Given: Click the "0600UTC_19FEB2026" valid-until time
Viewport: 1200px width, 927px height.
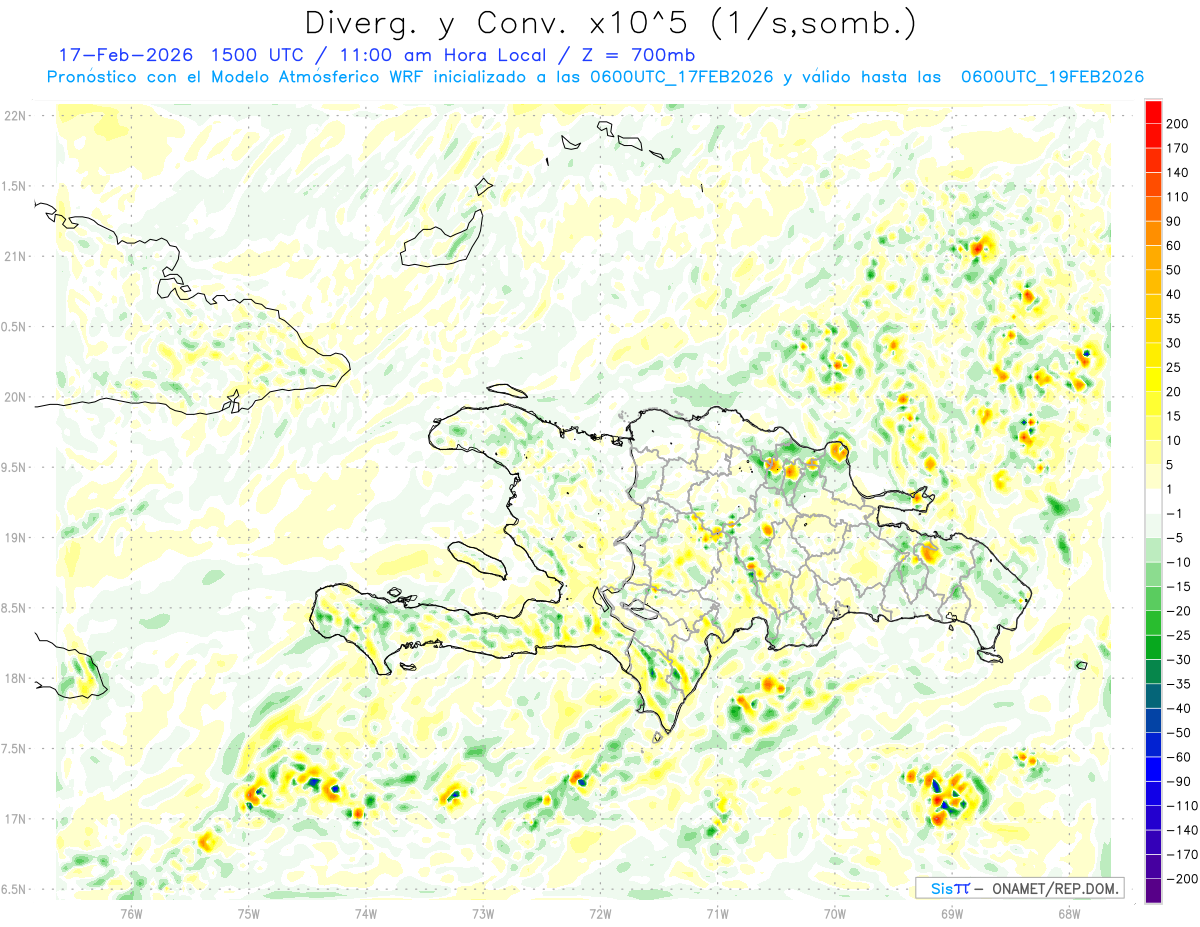Looking at the screenshot, I should (1052, 77).
